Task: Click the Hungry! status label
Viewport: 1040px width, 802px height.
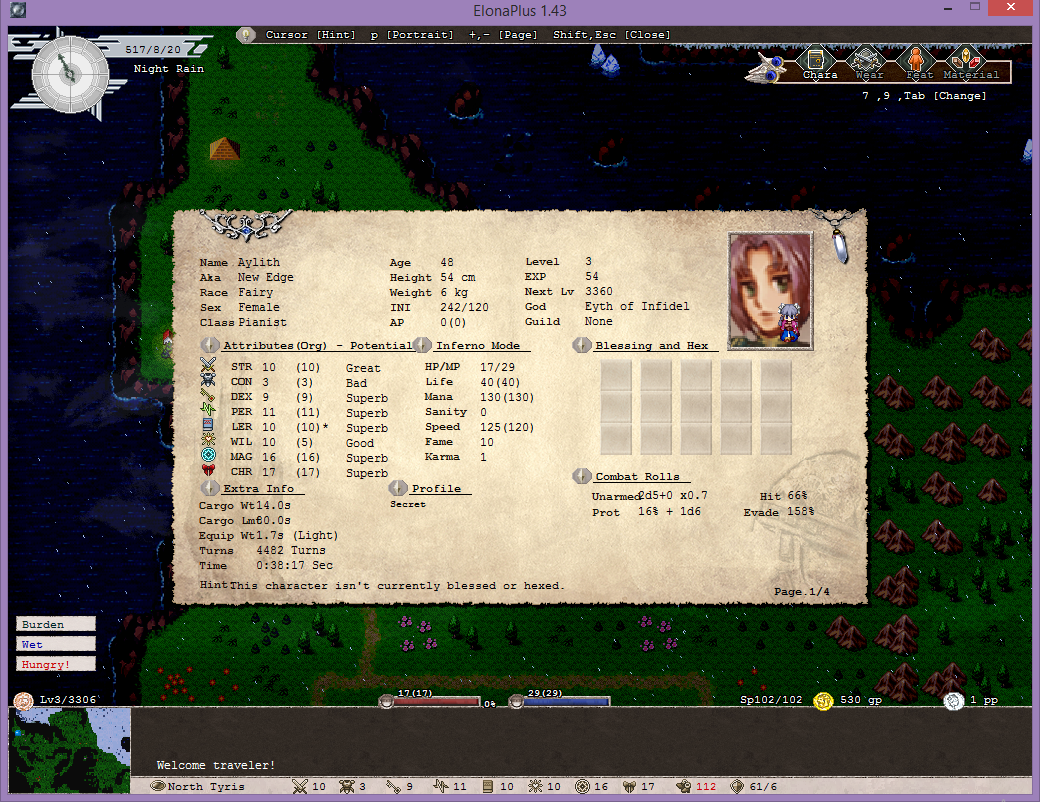Action: (56, 664)
